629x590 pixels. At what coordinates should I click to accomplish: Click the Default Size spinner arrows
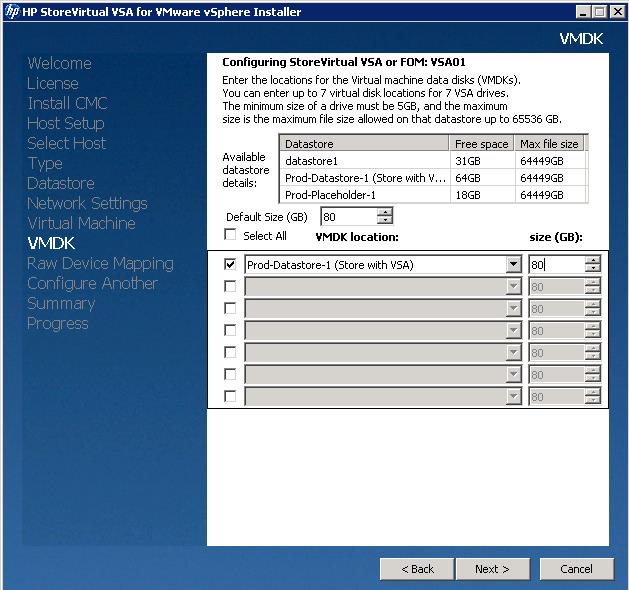[x=385, y=217]
